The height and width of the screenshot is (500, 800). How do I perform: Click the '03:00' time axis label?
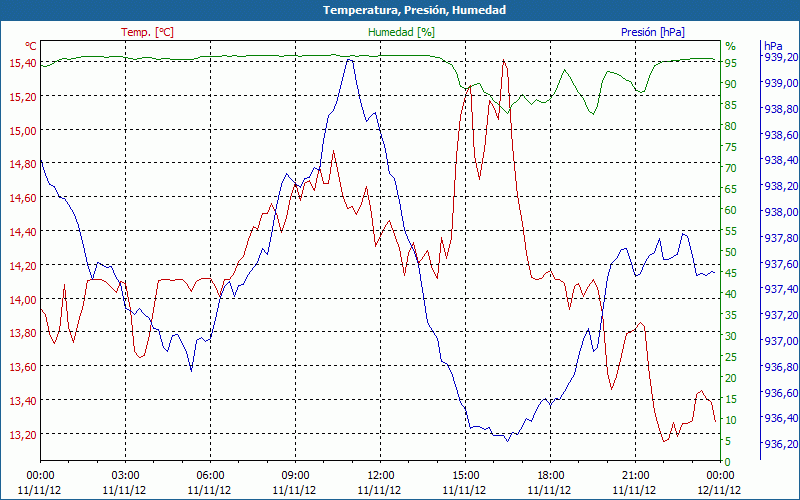click(126, 476)
